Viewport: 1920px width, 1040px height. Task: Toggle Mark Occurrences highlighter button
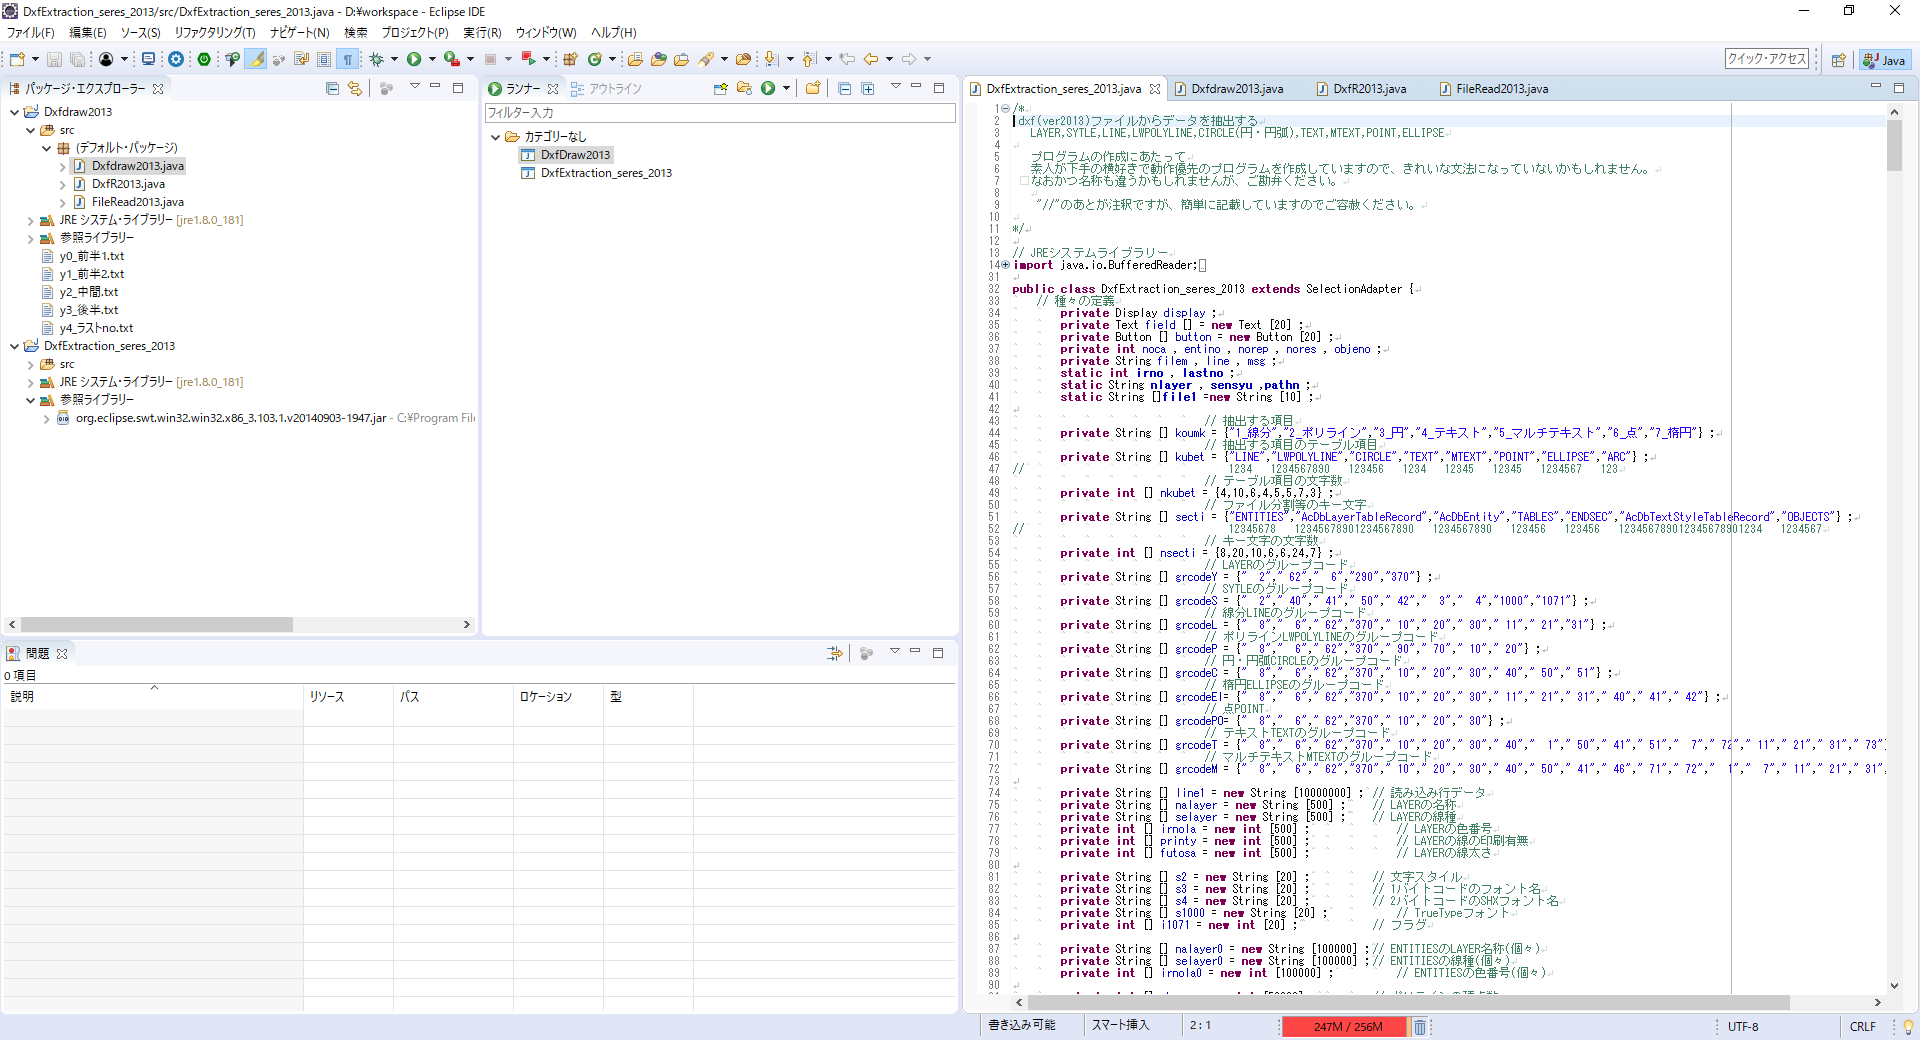tap(257, 60)
